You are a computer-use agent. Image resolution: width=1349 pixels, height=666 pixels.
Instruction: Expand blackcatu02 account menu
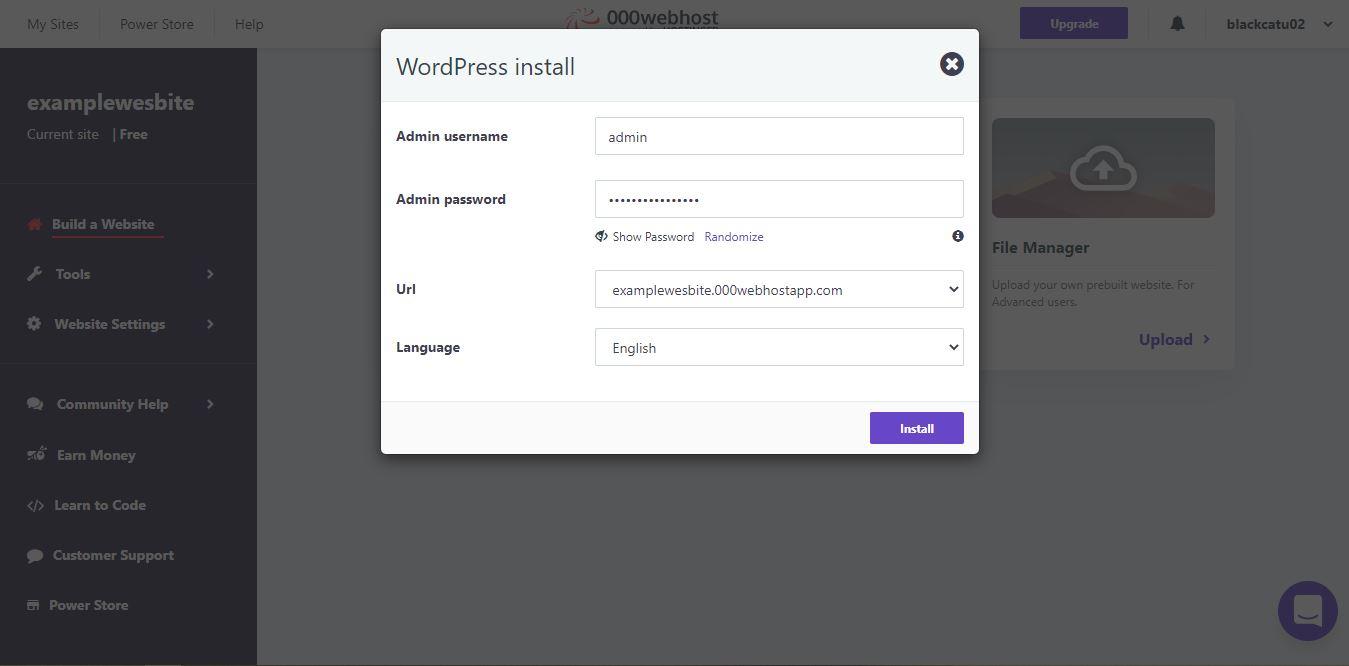click(x=1279, y=24)
